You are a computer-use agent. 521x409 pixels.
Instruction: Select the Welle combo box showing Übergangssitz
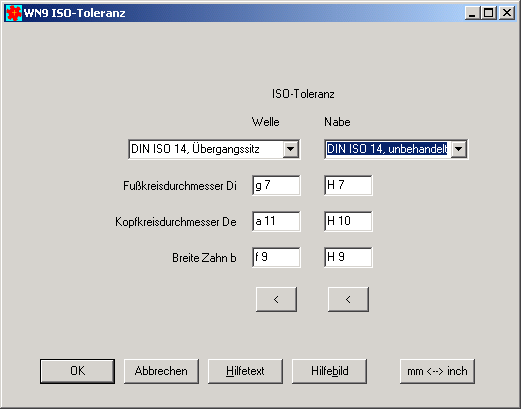(x=214, y=149)
